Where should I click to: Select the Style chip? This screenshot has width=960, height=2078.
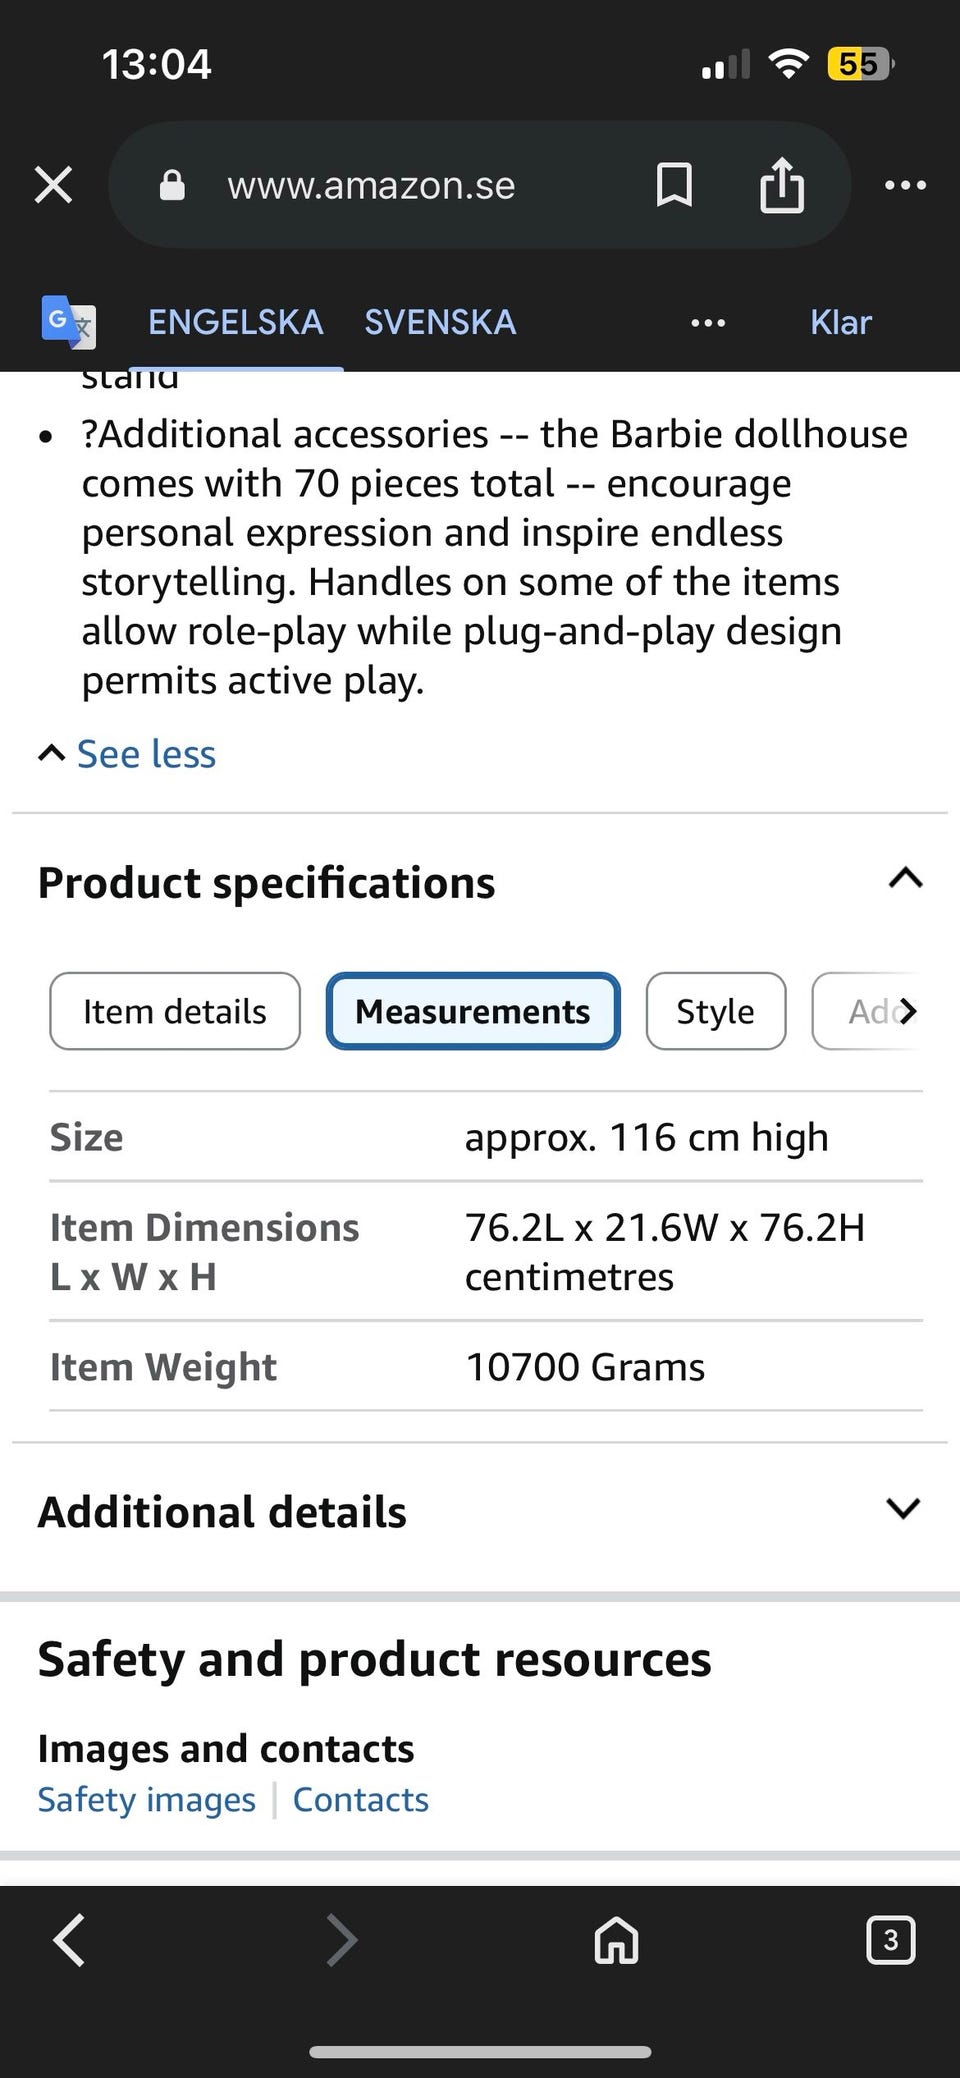coord(715,1011)
